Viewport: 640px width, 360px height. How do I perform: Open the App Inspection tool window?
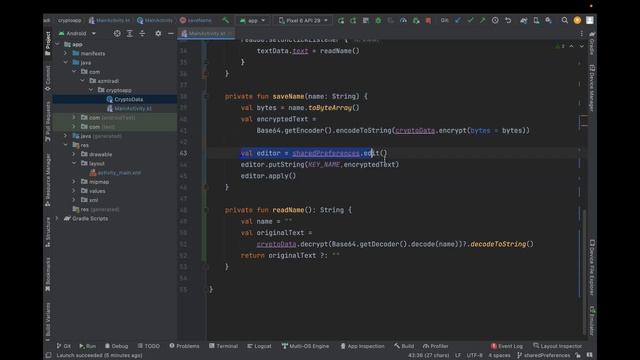point(362,346)
